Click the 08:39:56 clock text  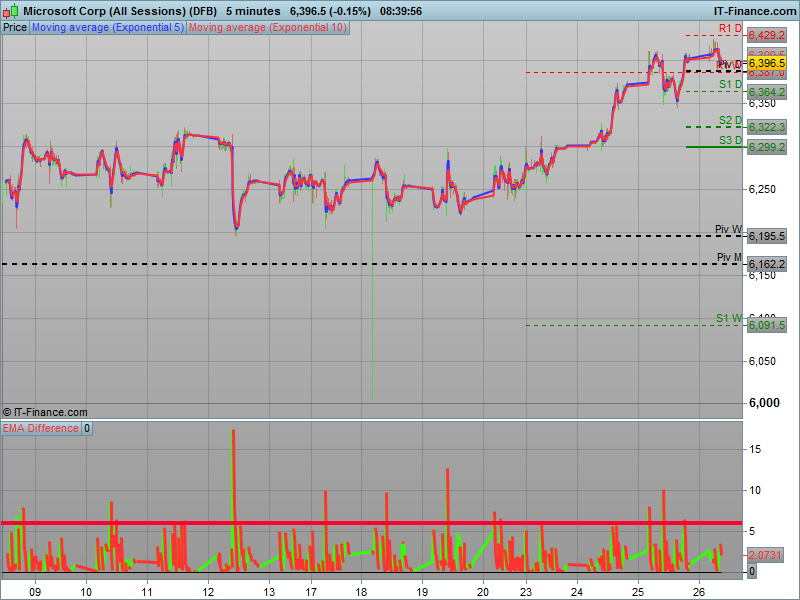tap(401, 11)
